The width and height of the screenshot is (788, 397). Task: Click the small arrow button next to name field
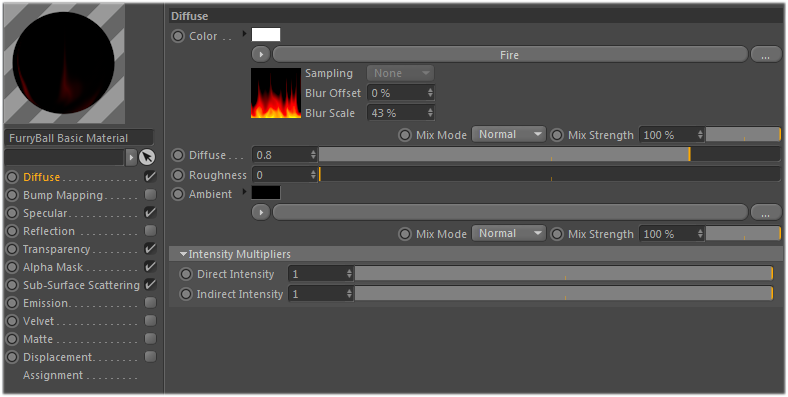131,157
